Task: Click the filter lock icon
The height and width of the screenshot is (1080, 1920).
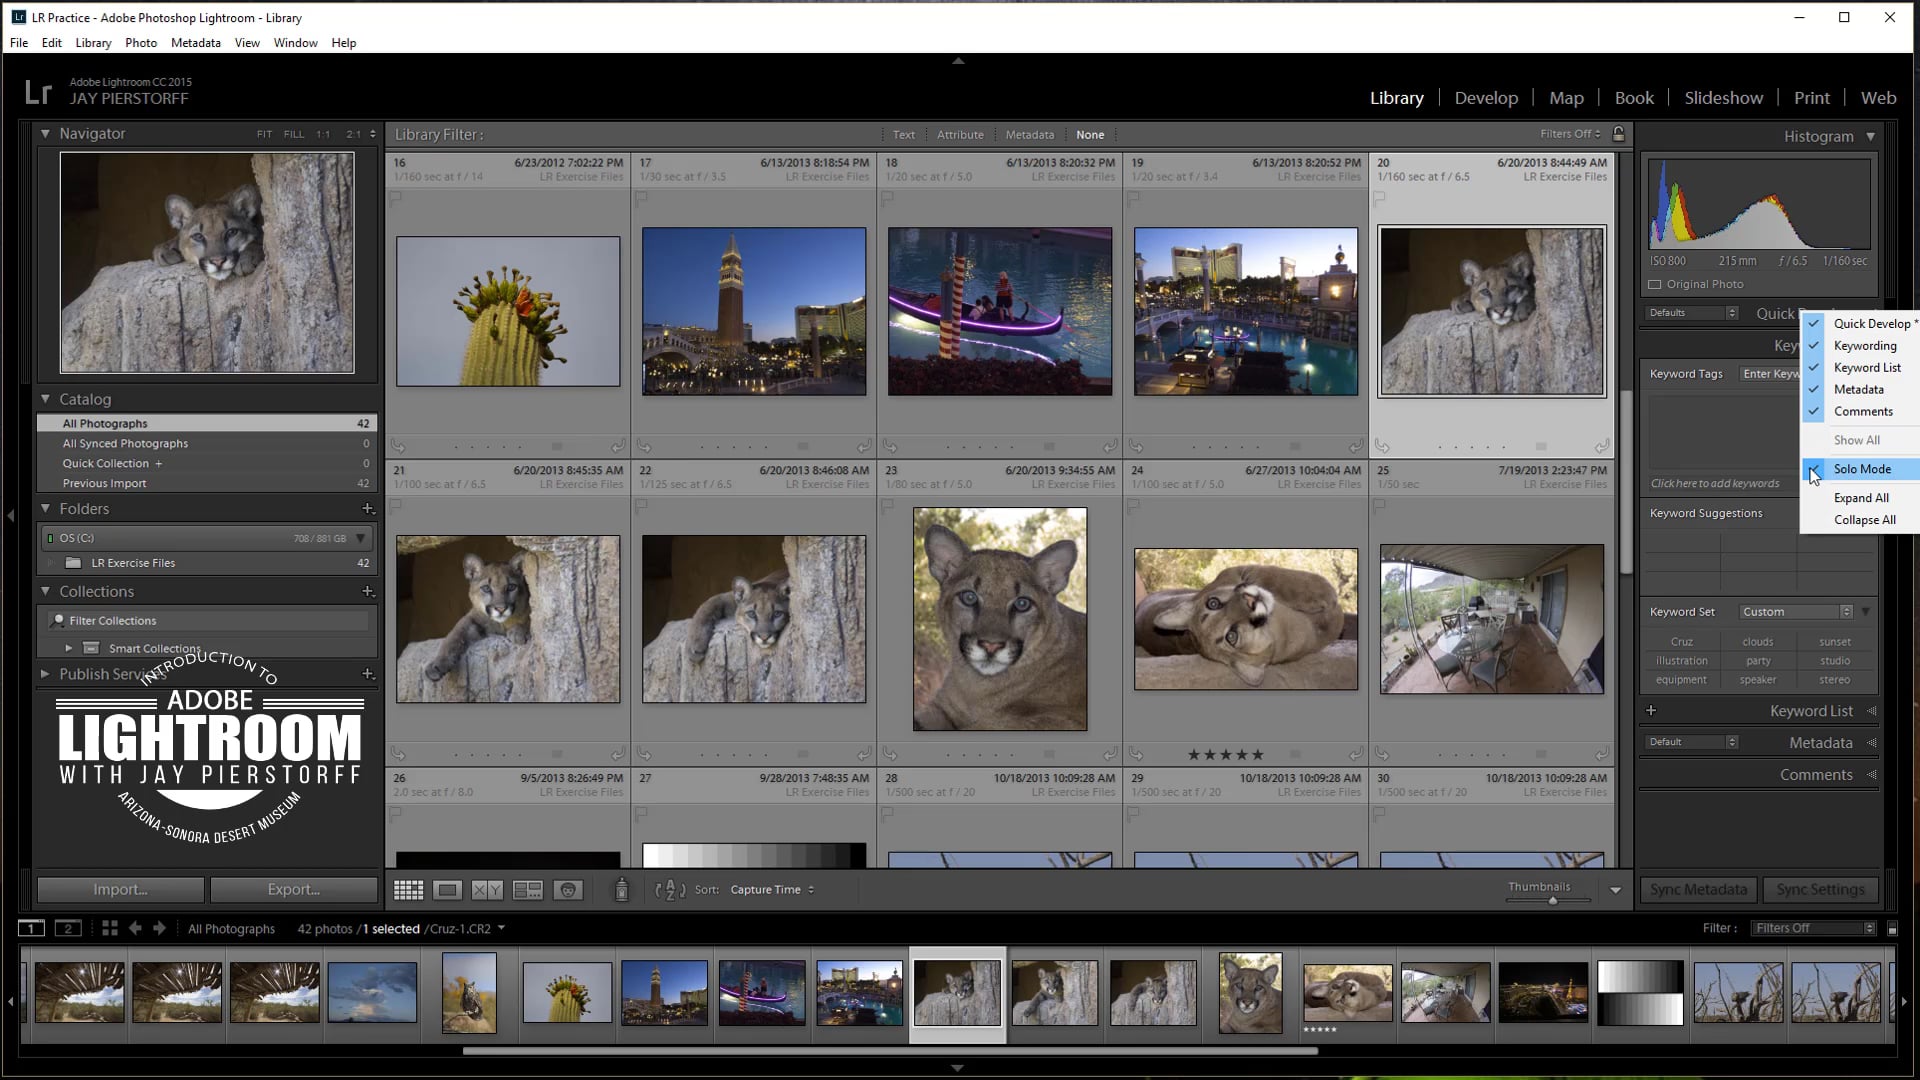Action: 1616,133
